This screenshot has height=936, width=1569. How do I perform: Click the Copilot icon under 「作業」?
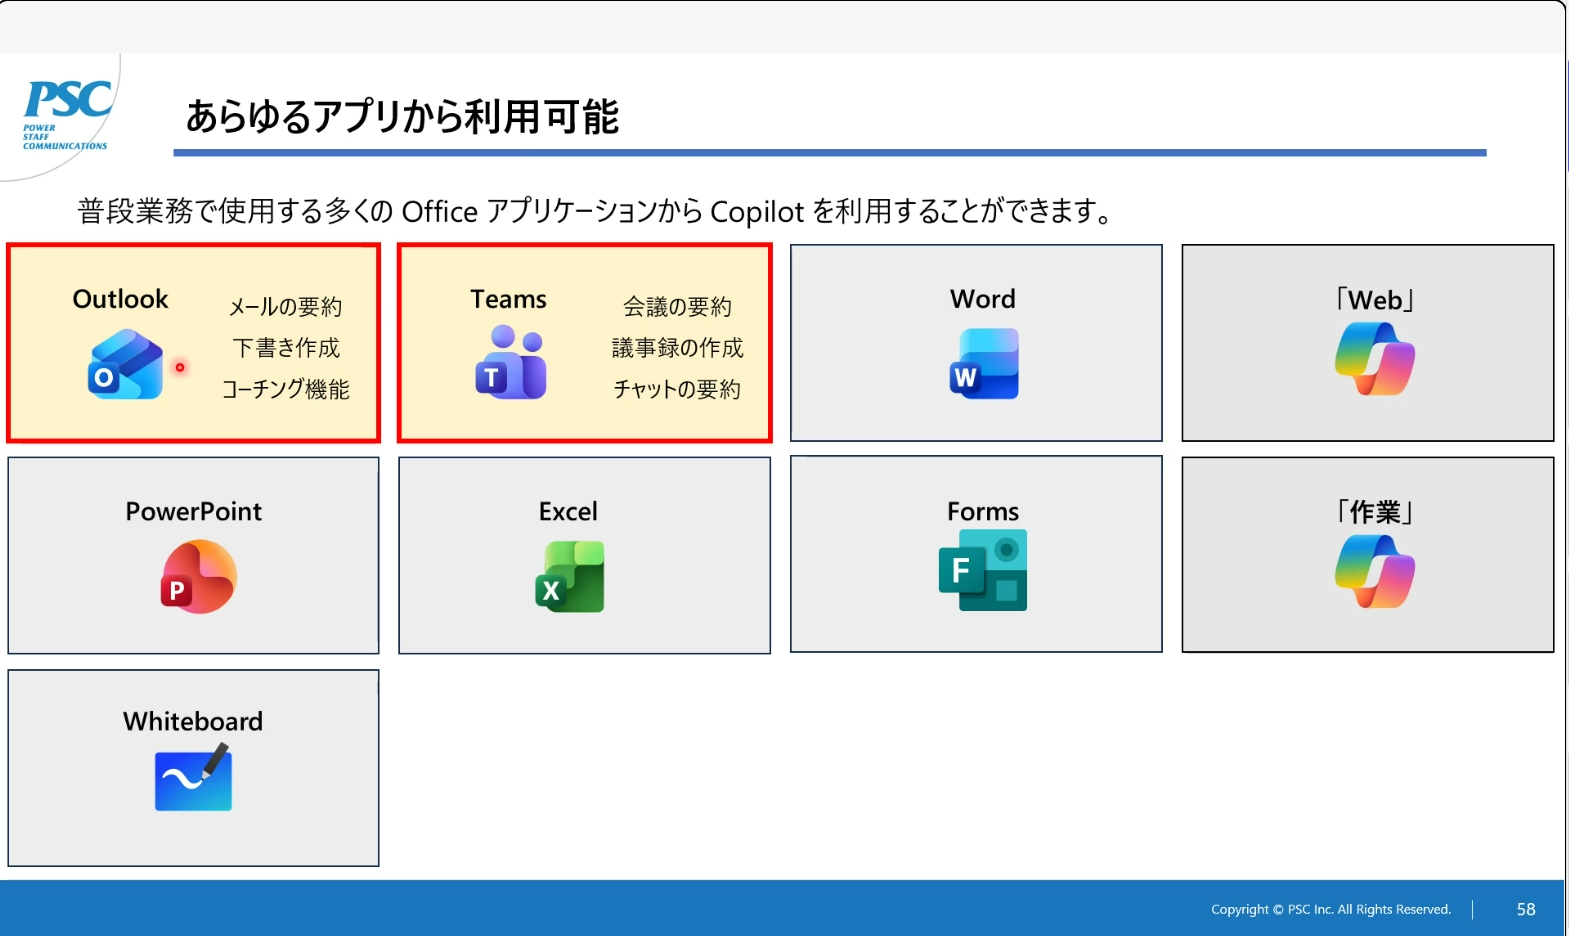(1375, 571)
